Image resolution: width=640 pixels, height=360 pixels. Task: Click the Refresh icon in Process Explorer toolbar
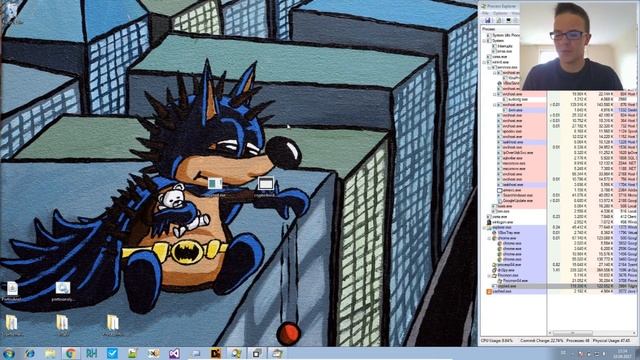[x=498, y=20]
